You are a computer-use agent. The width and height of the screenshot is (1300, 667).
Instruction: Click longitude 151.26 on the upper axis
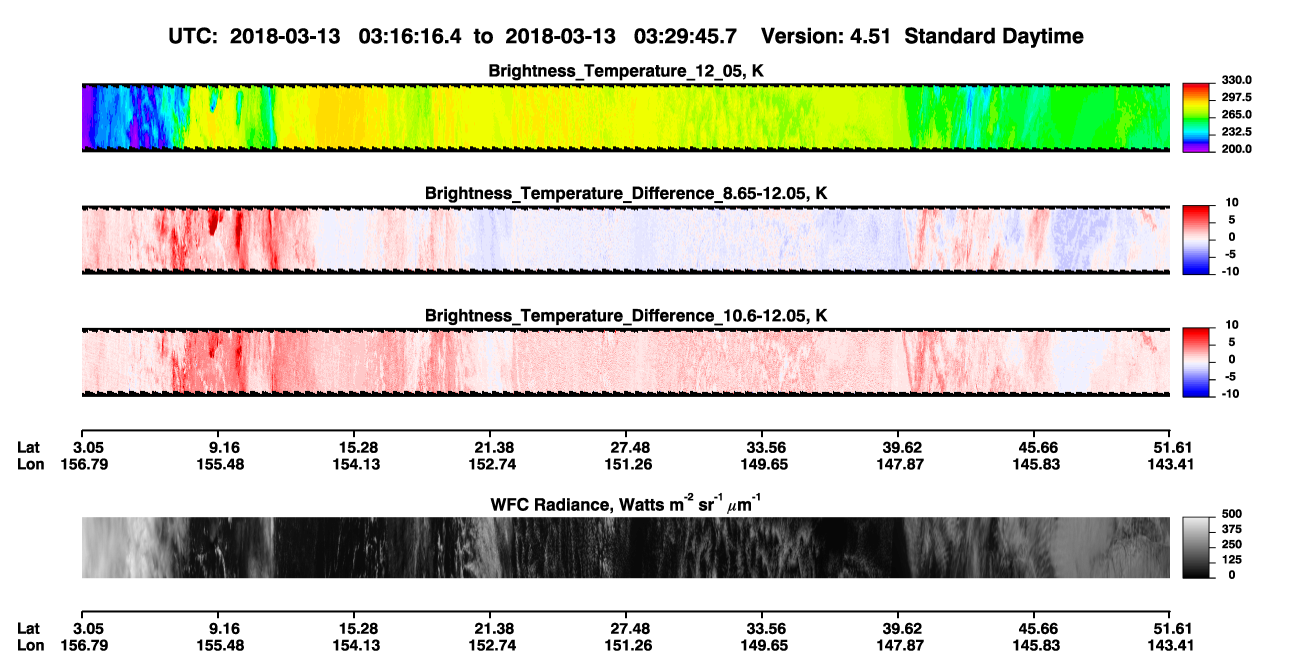pos(630,464)
